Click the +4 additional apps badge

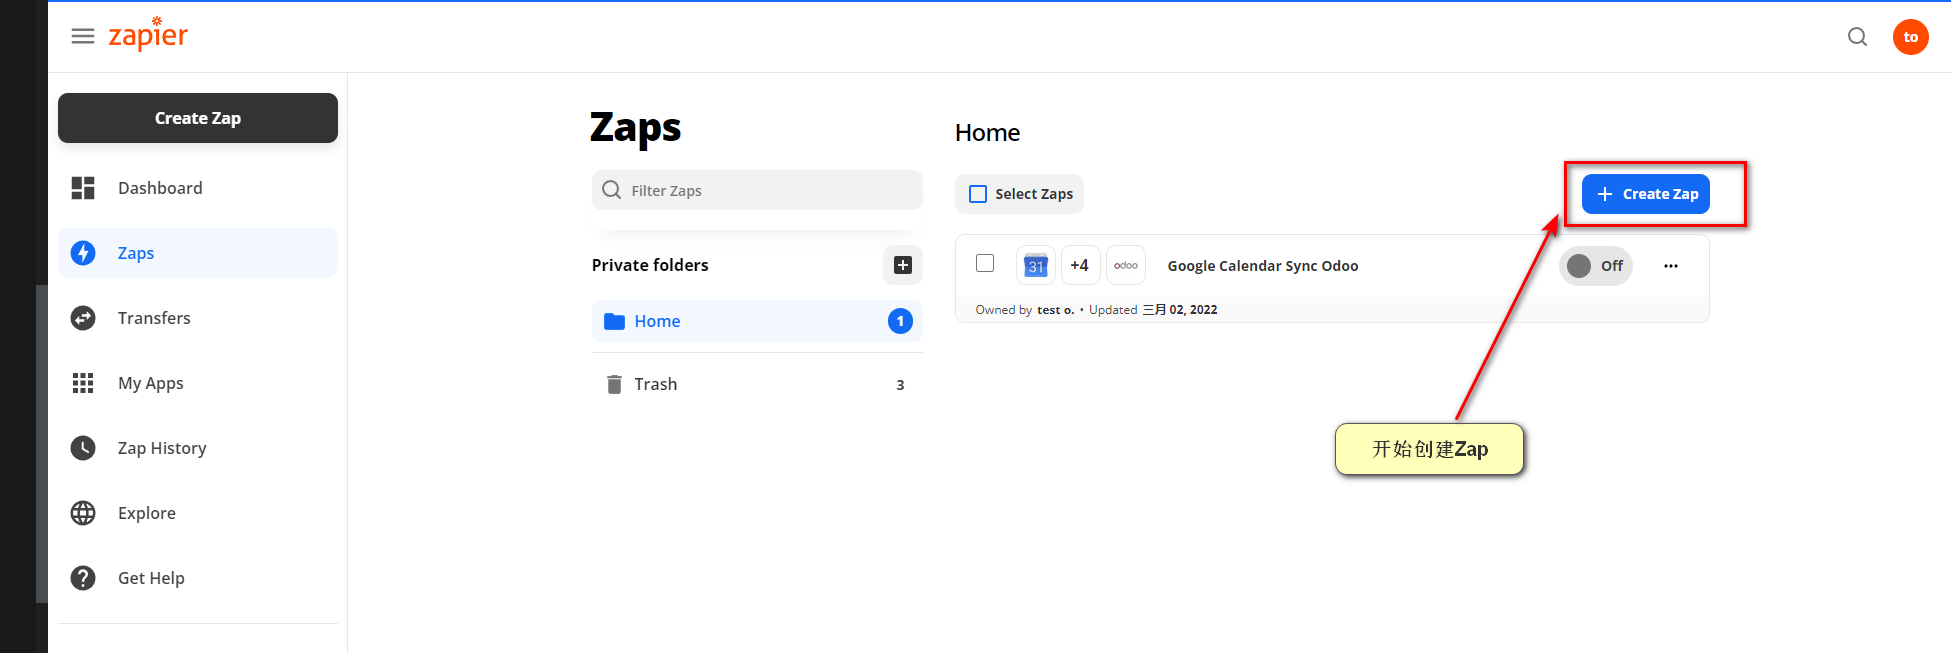pyautogui.click(x=1080, y=265)
